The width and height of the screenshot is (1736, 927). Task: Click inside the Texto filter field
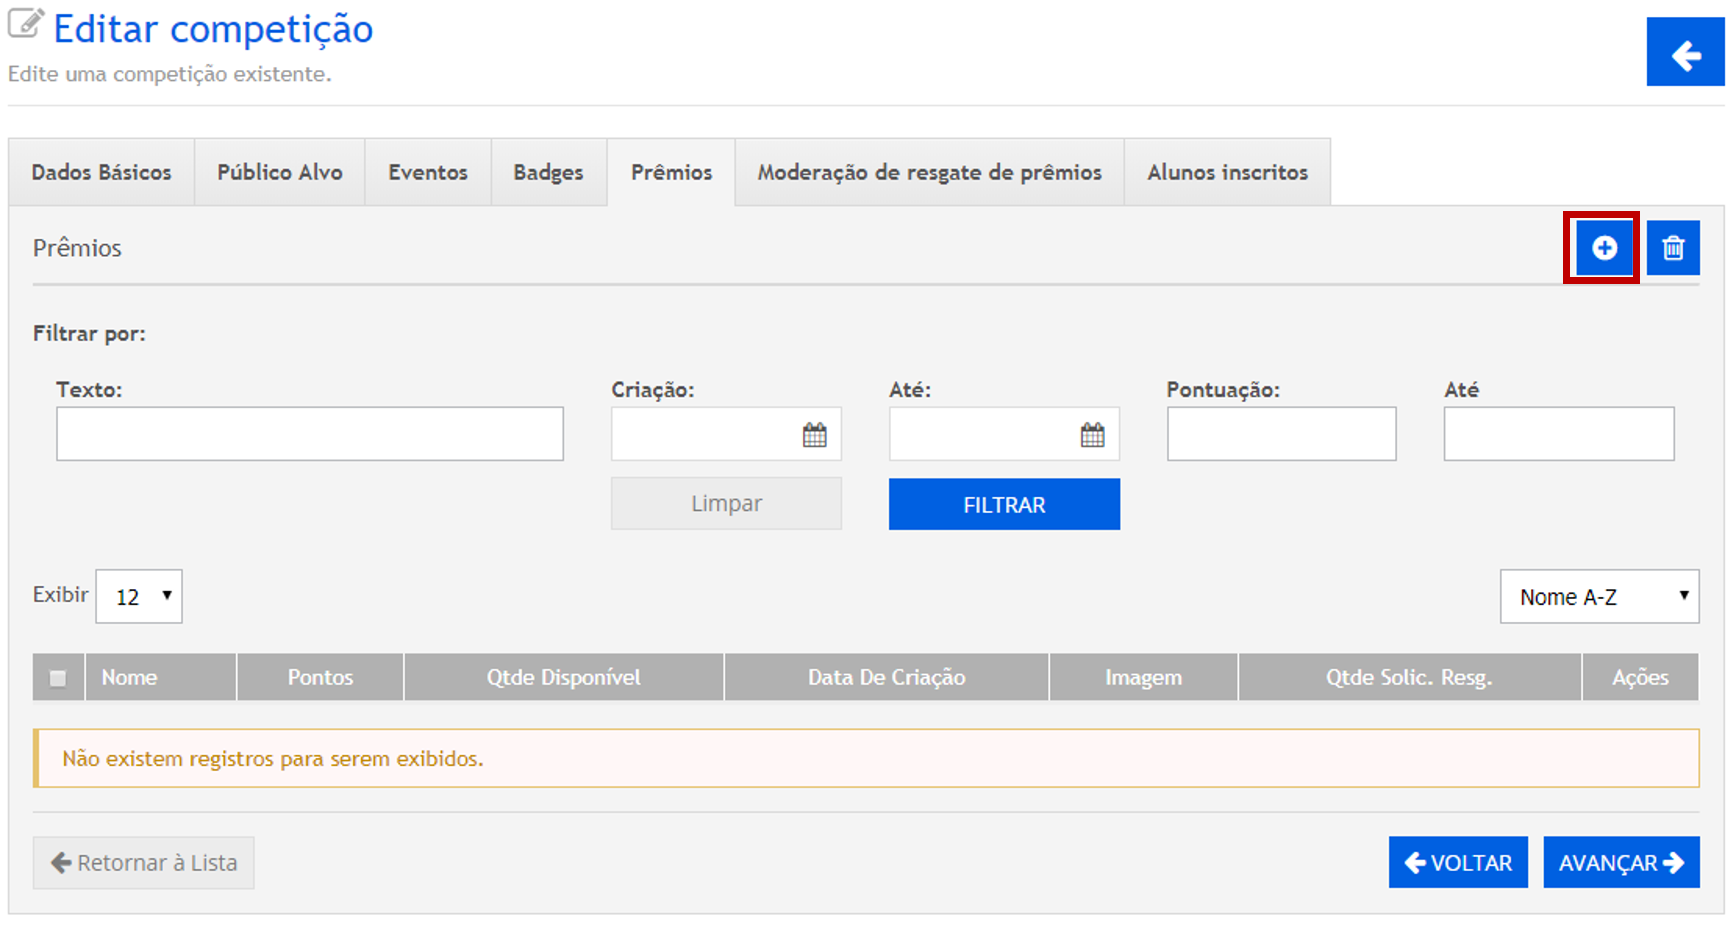(309, 434)
